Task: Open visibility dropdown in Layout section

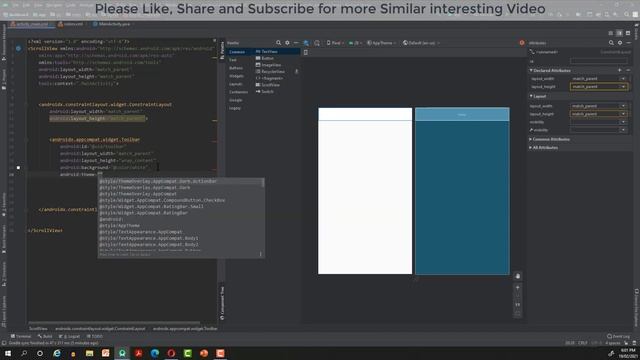Action: pos(623,122)
